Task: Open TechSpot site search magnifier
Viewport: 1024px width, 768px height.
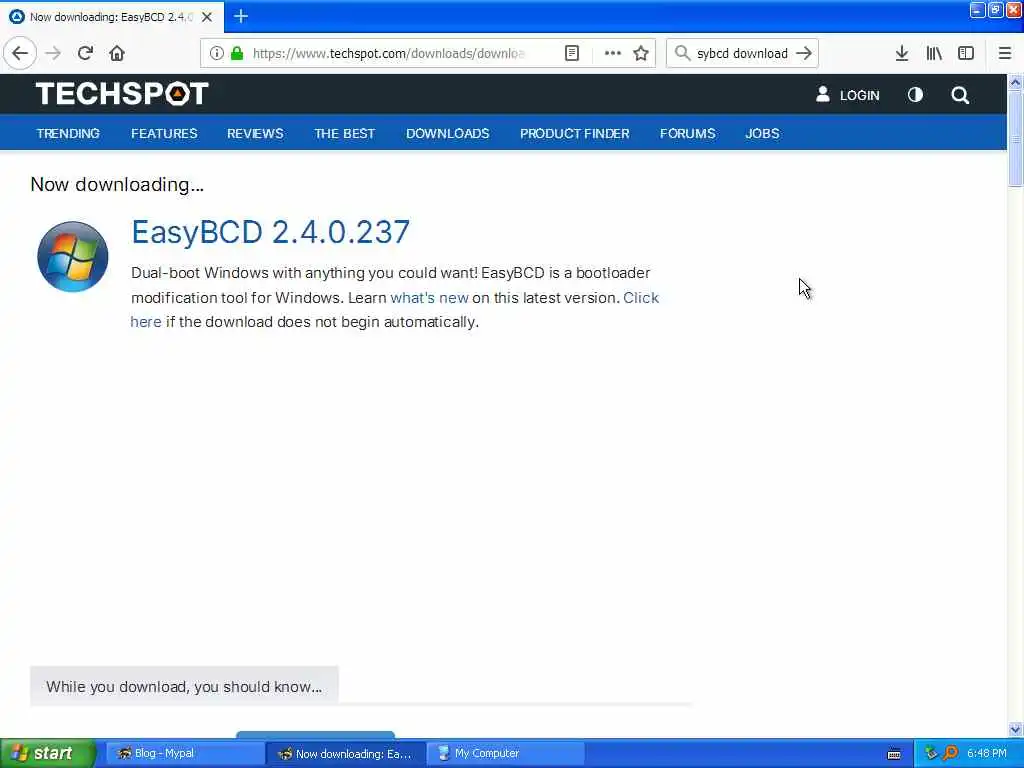Action: [x=960, y=95]
